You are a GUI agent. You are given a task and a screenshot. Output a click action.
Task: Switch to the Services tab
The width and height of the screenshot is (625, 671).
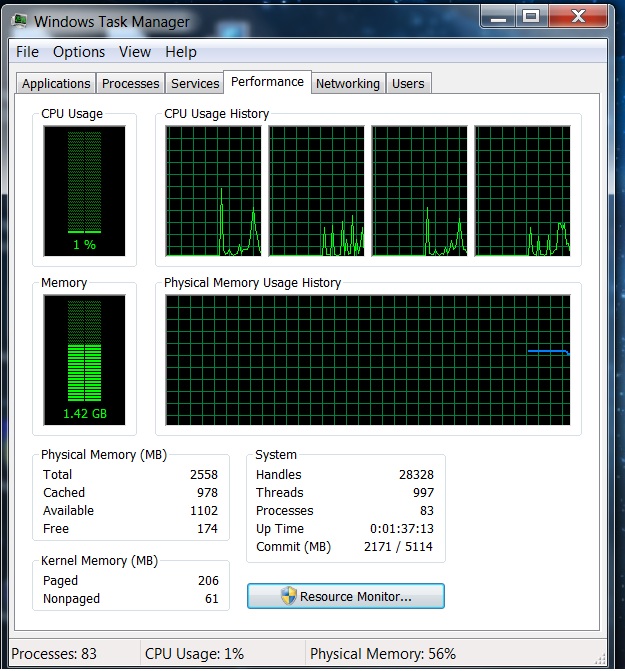pyautogui.click(x=195, y=83)
